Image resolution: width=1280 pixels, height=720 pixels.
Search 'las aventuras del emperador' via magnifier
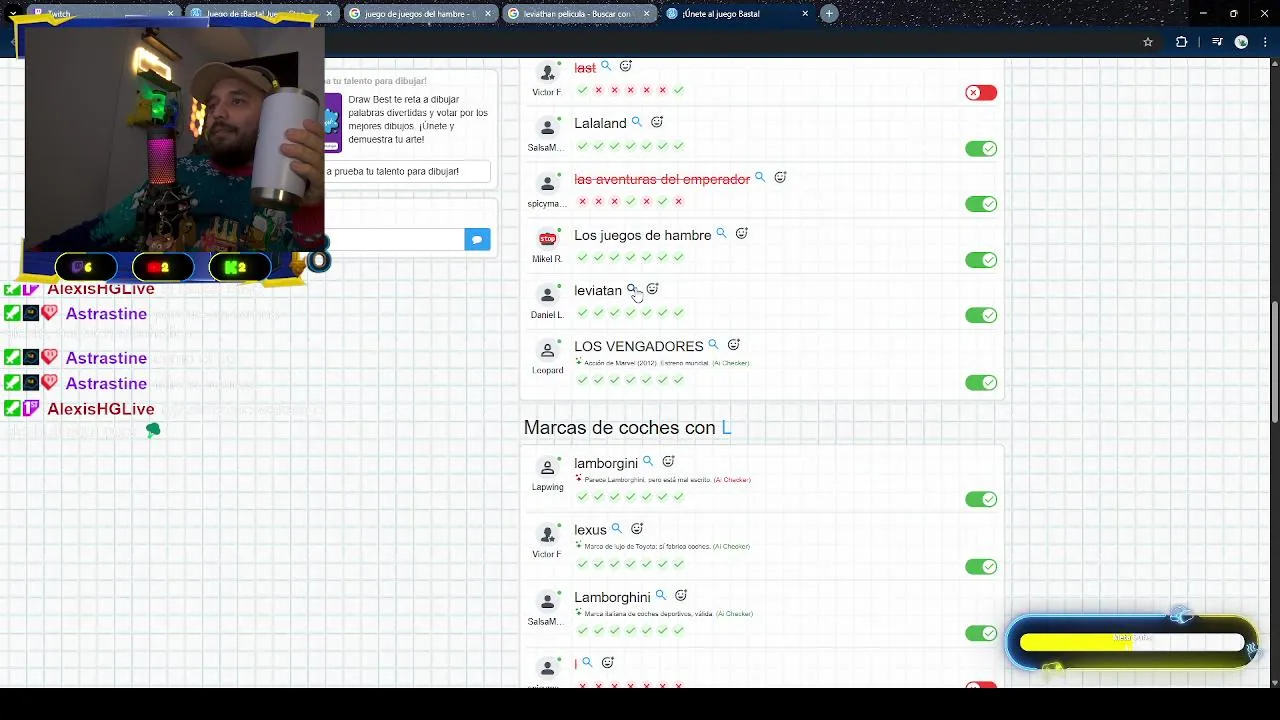pos(760,177)
